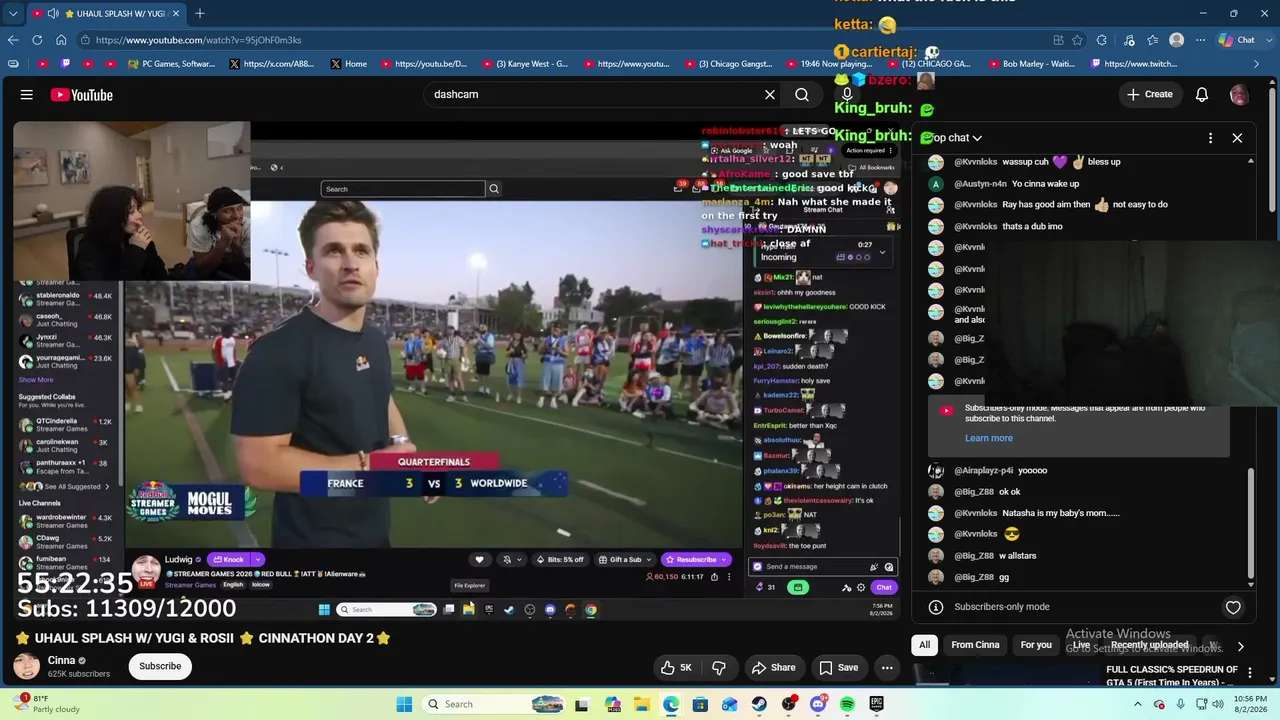Mute the UHAUL SPLASH tab audio
1280x720 pixels.
(53, 14)
